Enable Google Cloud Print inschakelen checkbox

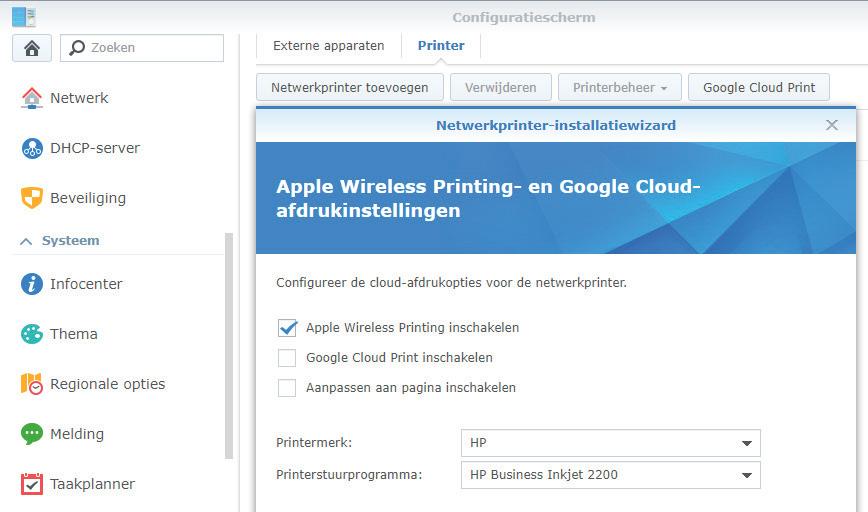(288, 357)
